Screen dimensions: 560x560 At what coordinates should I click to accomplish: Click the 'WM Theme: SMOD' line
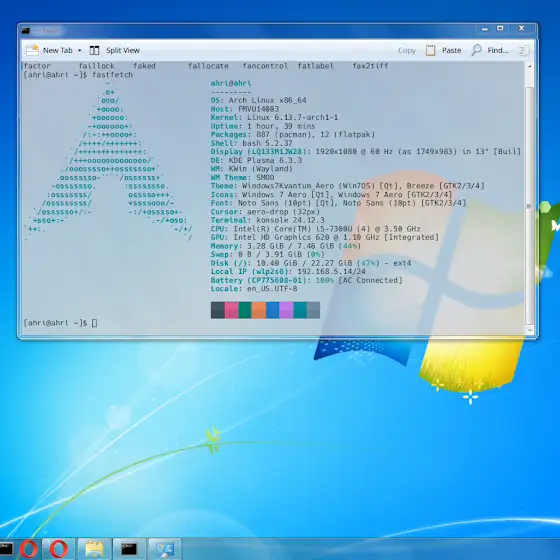tap(242, 178)
